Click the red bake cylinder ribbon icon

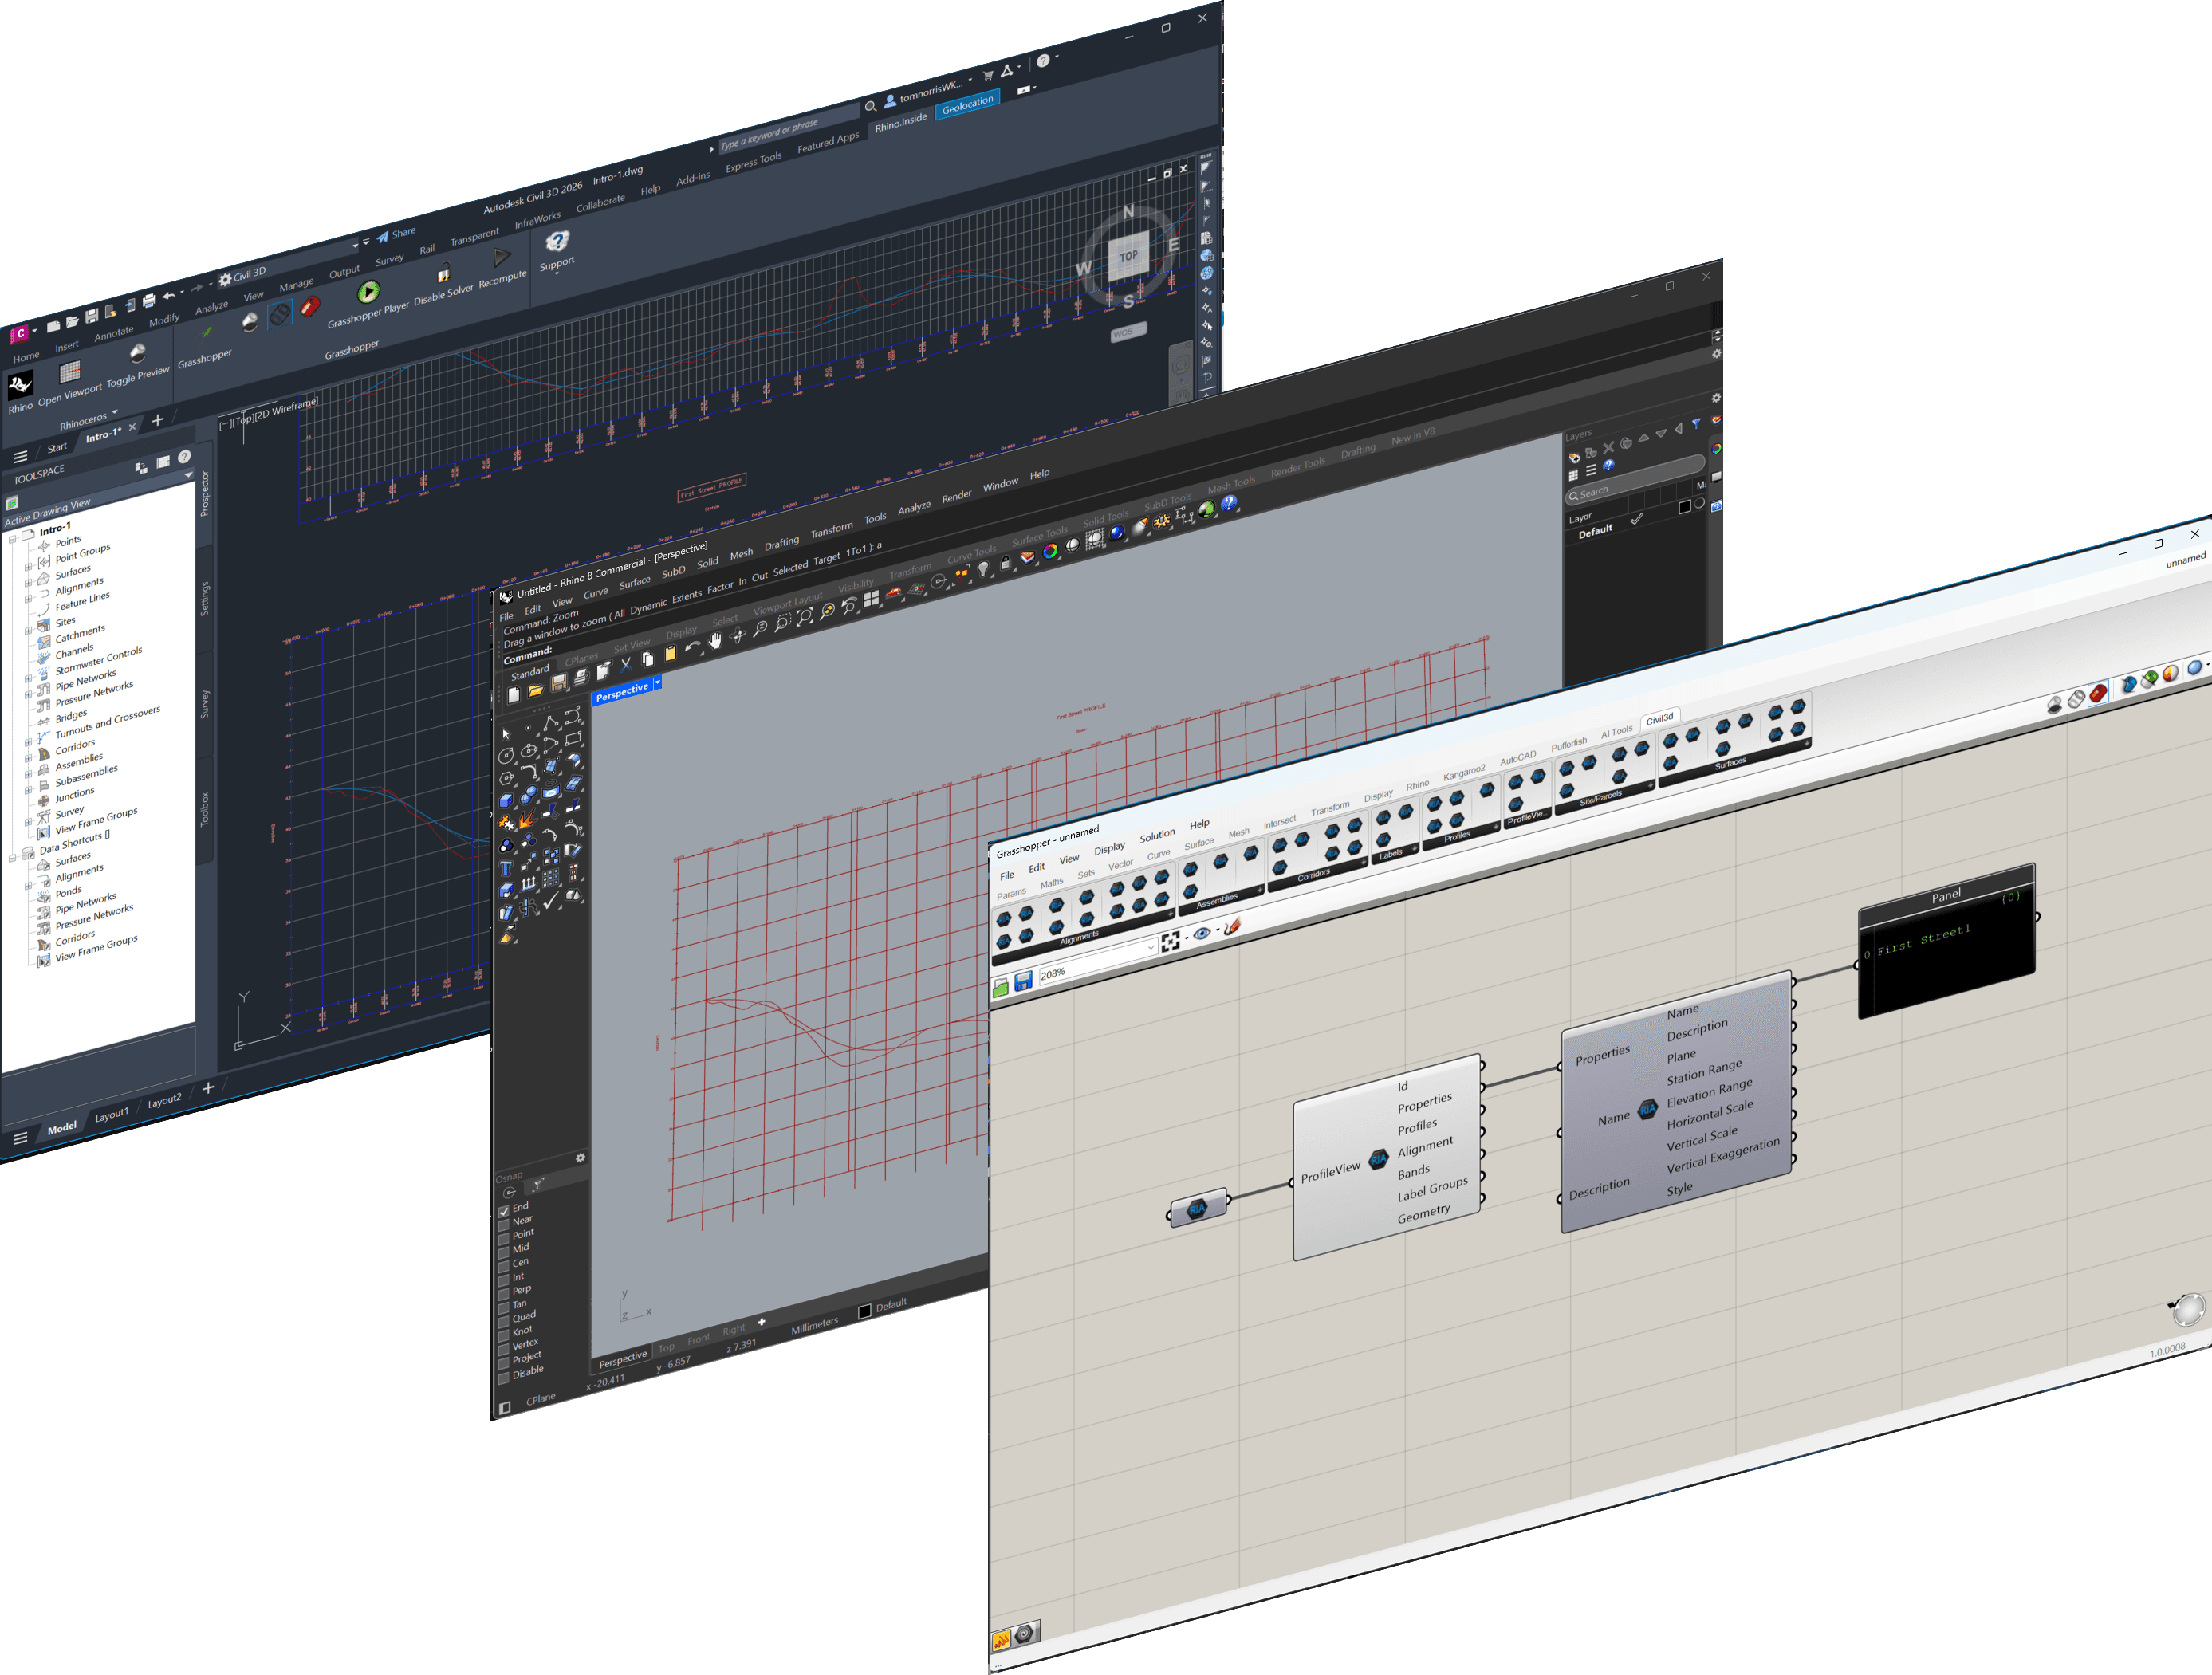(x=310, y=307)
